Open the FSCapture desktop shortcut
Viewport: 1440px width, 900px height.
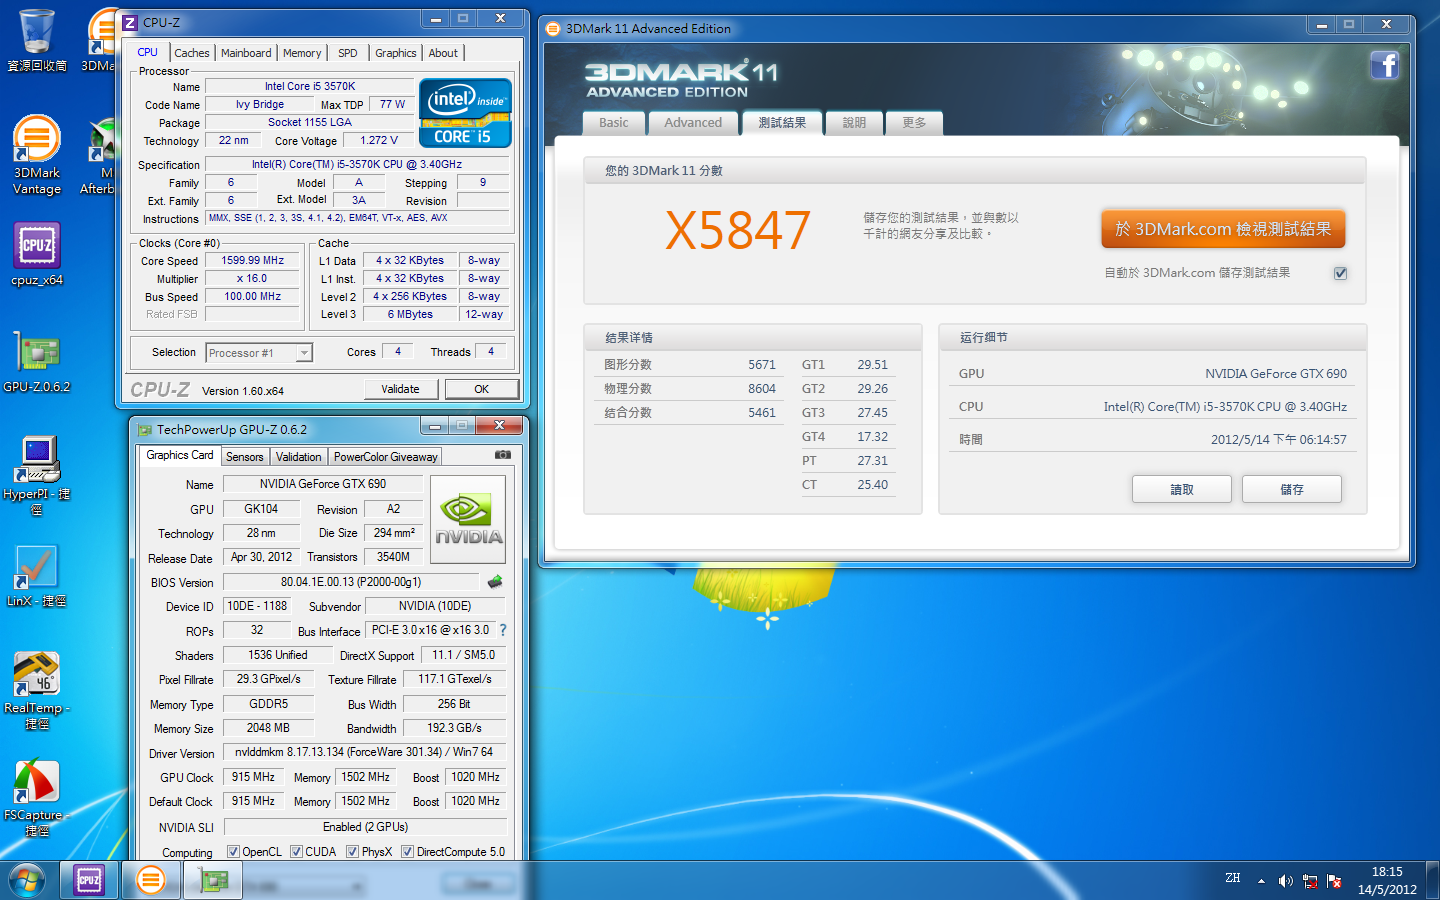point(37,798)
